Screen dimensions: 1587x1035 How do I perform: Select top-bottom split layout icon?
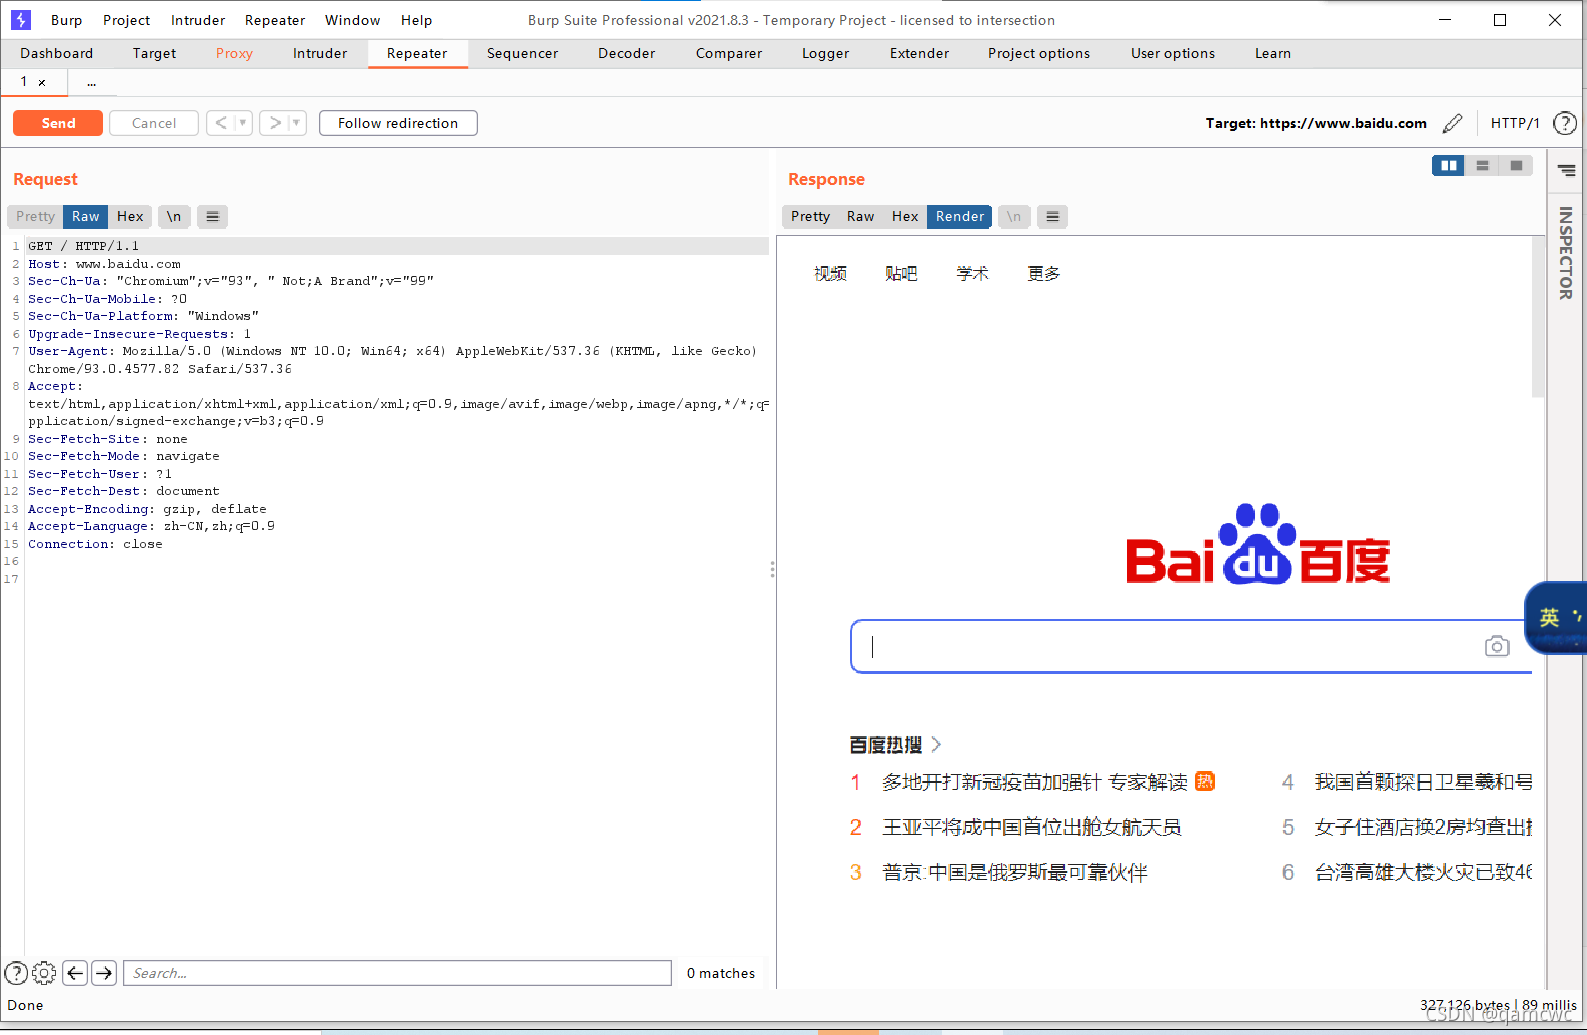[1482, 166]
